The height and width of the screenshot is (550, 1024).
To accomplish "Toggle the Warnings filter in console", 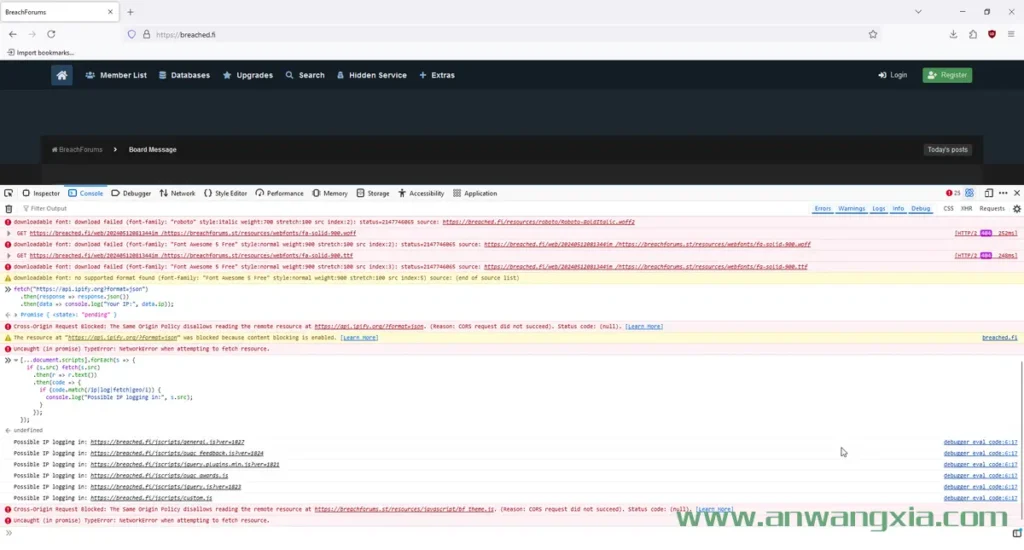I will coord(851,209).
